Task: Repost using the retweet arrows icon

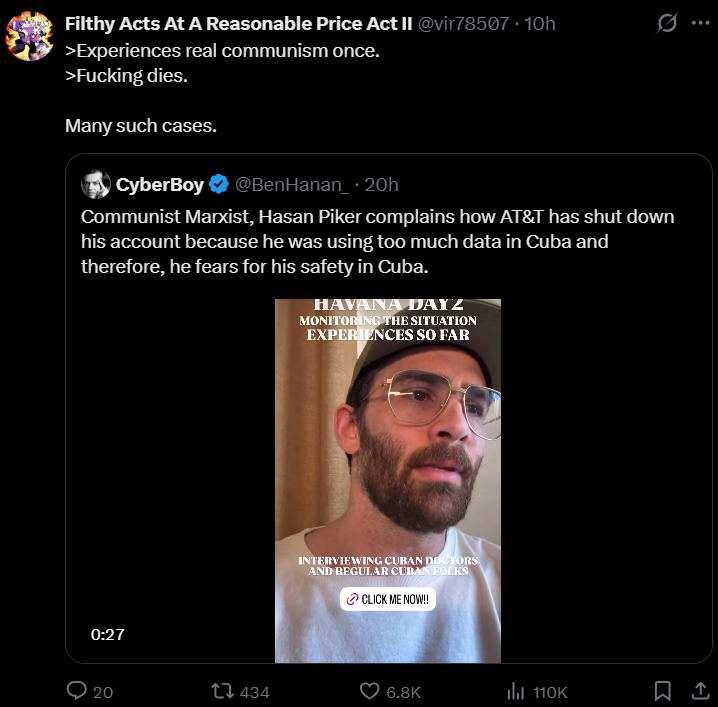Action: point(226,691)
